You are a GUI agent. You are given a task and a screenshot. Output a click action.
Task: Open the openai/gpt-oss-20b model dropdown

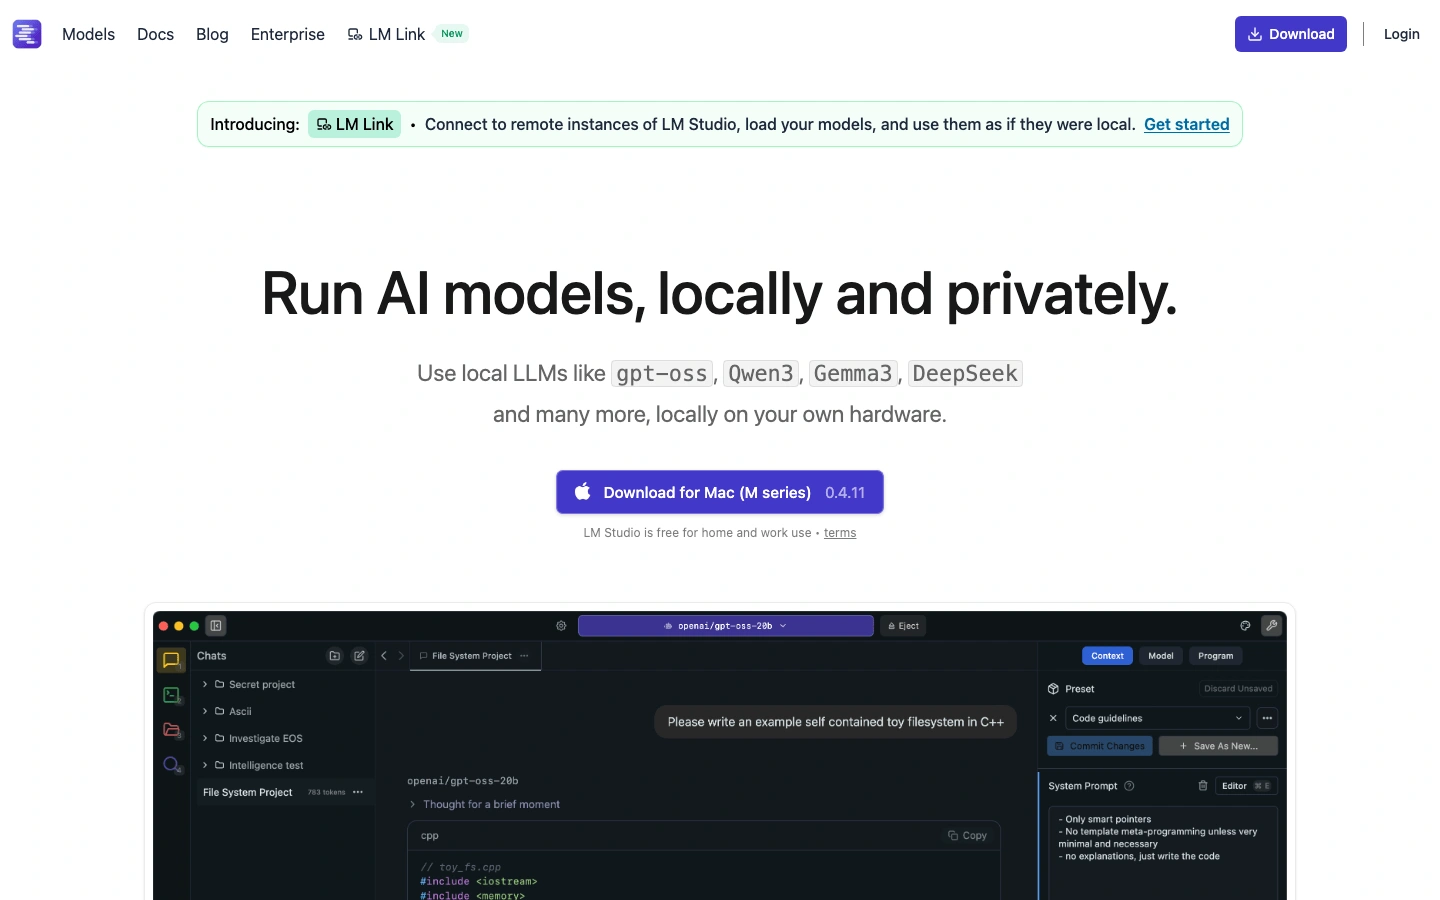pos(725,626)
